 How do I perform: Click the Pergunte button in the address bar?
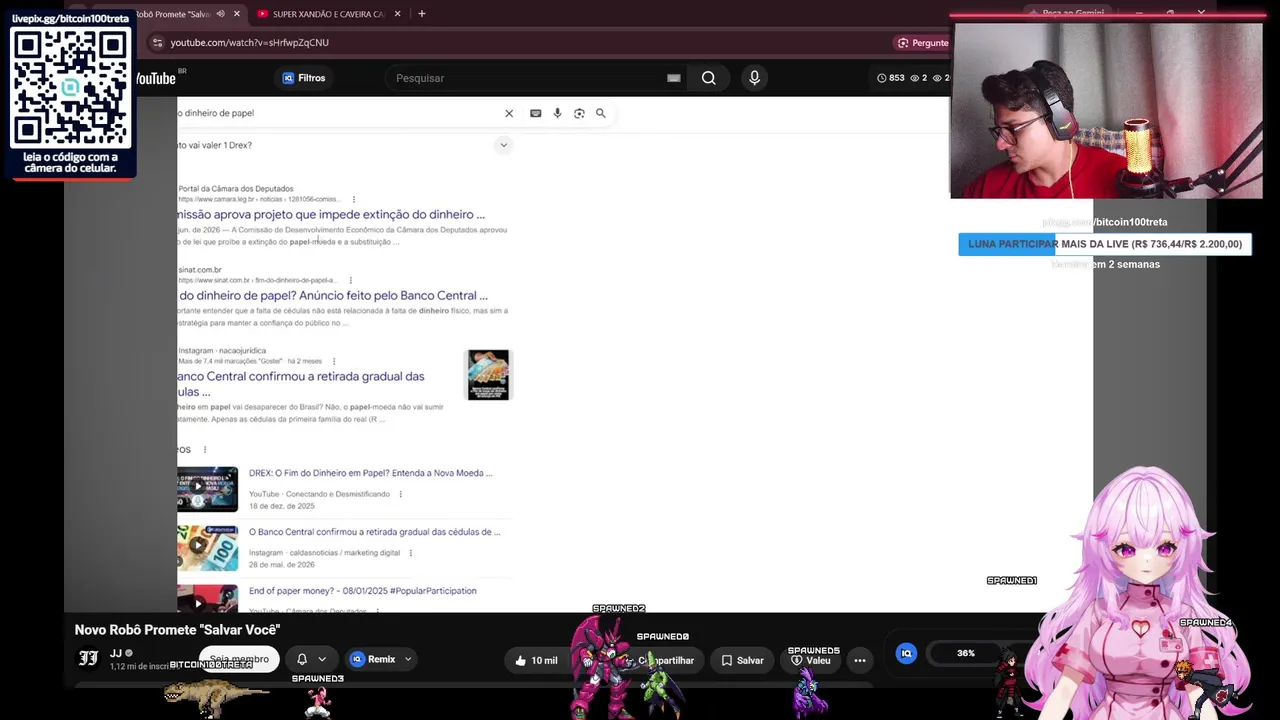923,43
